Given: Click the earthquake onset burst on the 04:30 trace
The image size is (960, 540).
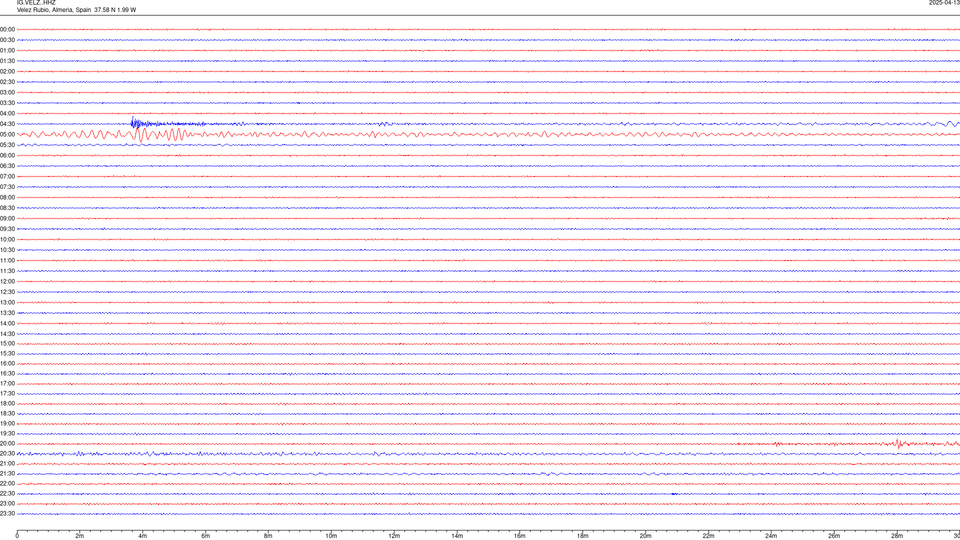Looking at the screenshot, I should click(135, 122).
